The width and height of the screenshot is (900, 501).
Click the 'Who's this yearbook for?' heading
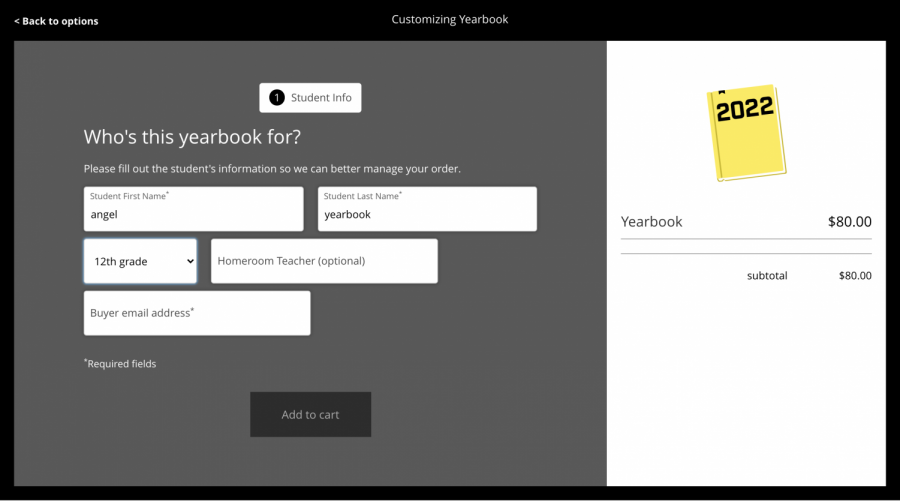[x=192, y=137]
